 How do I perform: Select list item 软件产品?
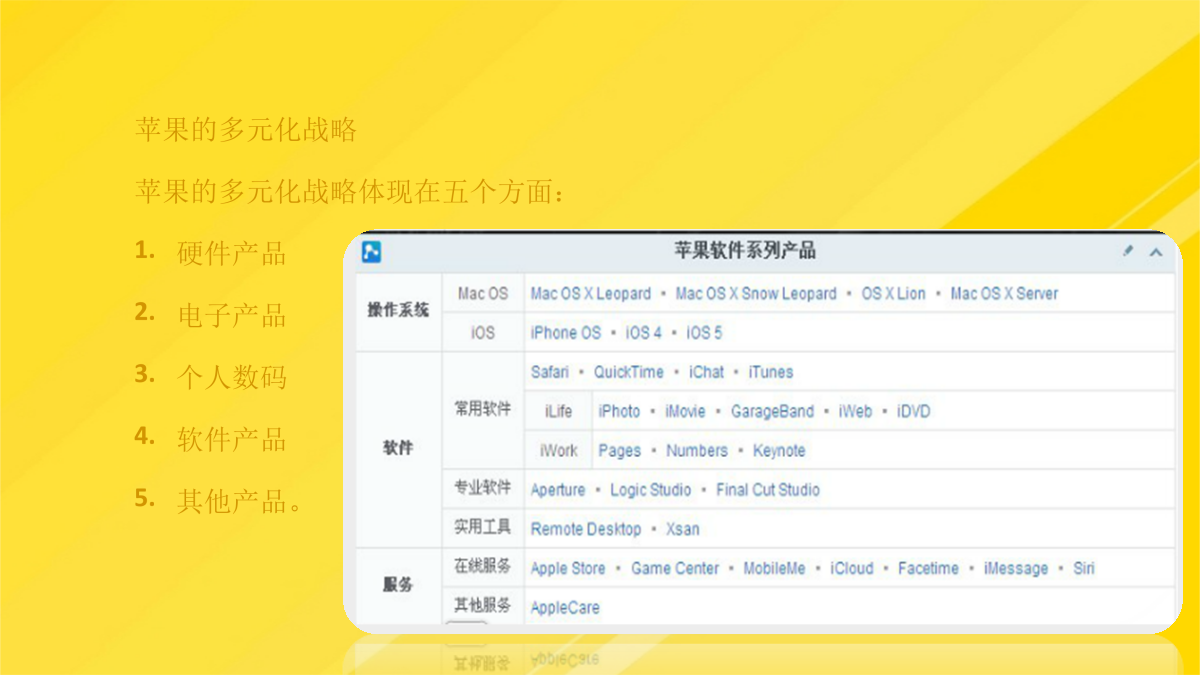(232, 439)
